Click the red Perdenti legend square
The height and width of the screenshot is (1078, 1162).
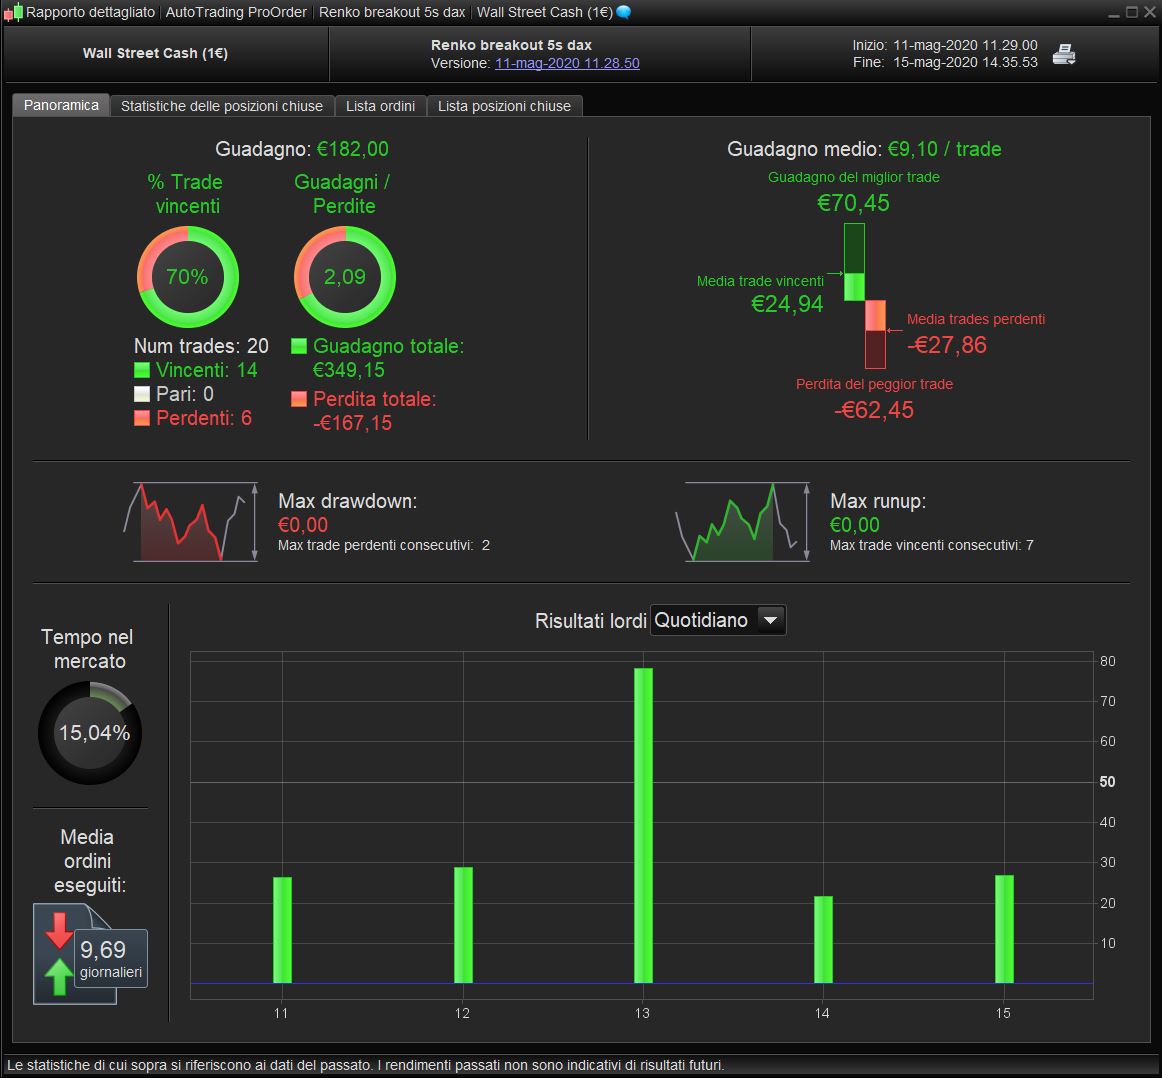point(142,418)
